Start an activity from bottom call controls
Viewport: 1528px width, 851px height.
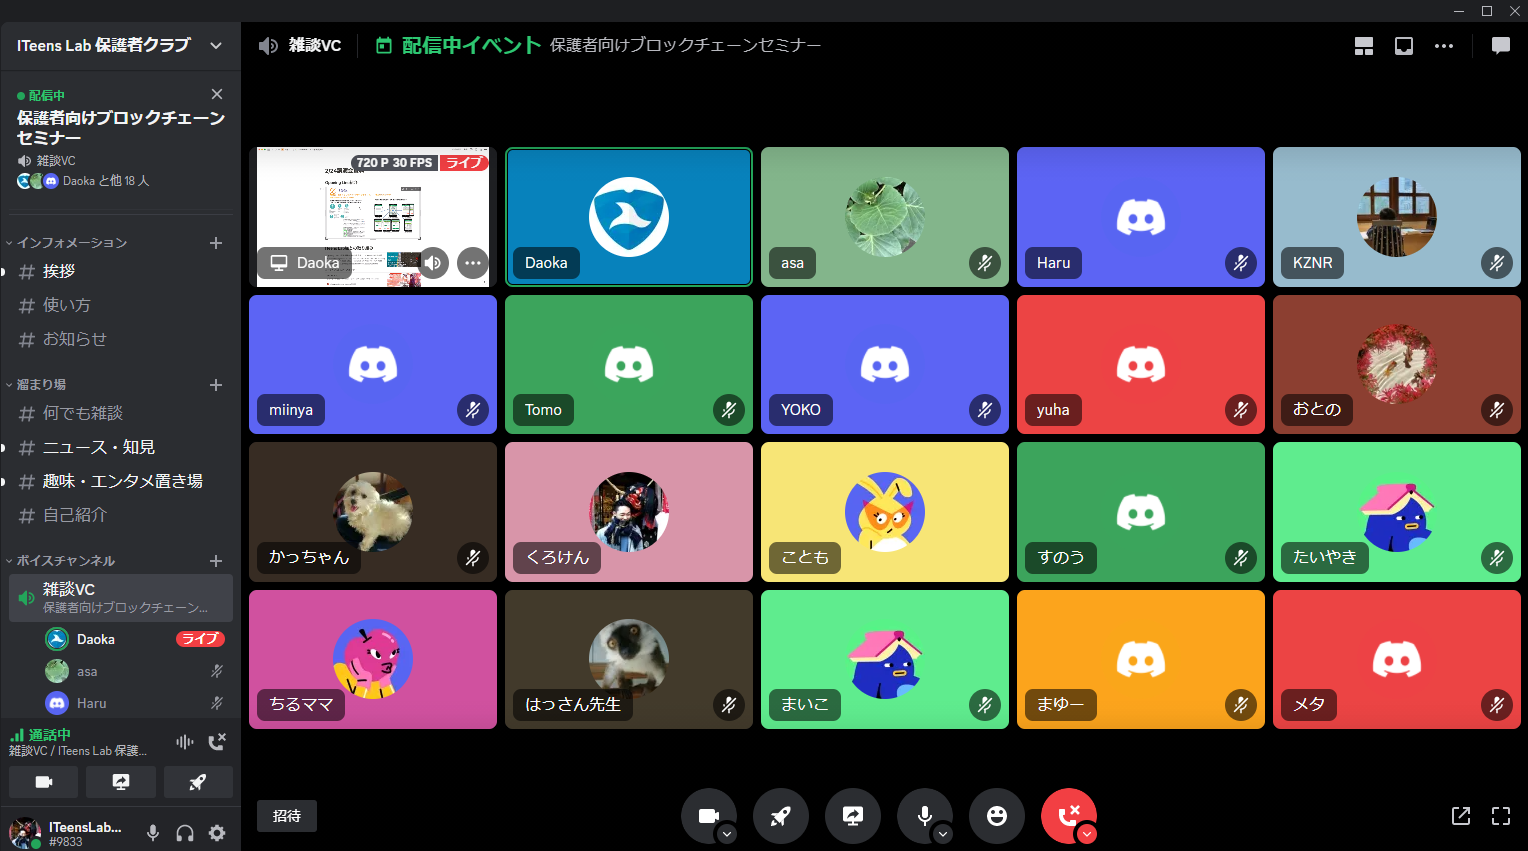point(781,816)
